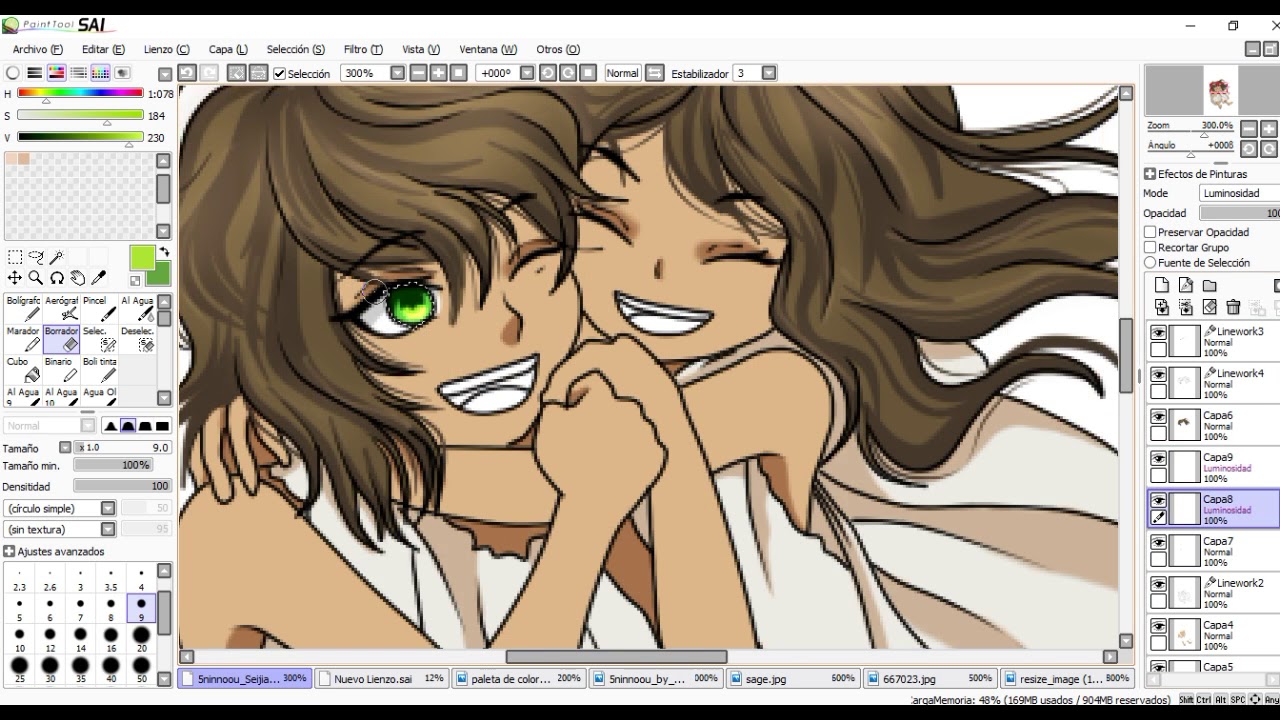1280x720 pixels.
Task: Activate the zoom magnifier tool
Action: coord(36,278)
